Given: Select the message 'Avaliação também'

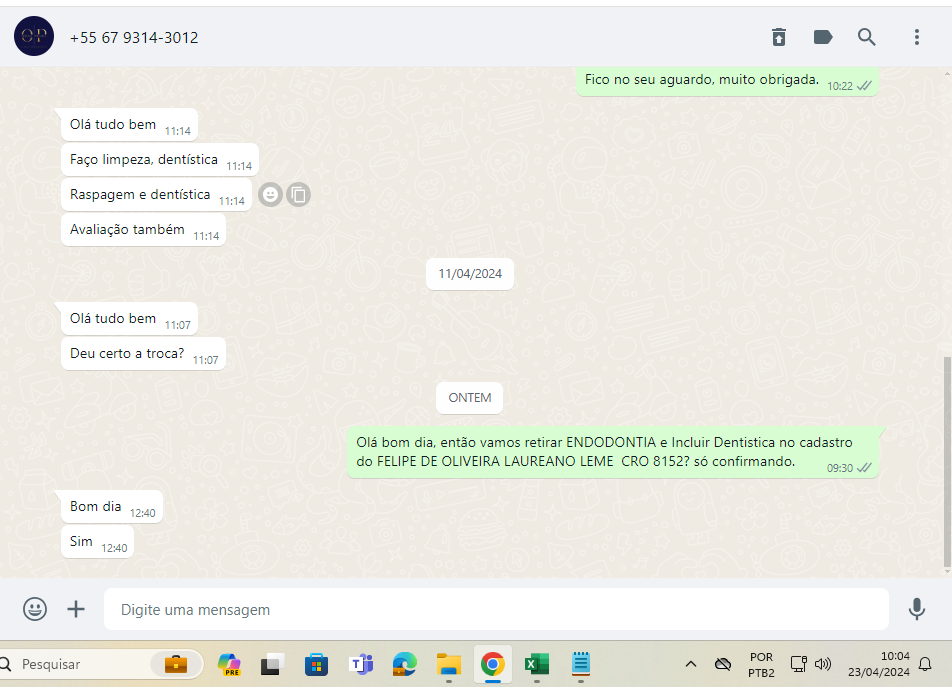Looking at the screenshot, I should [x=144, y=230].
